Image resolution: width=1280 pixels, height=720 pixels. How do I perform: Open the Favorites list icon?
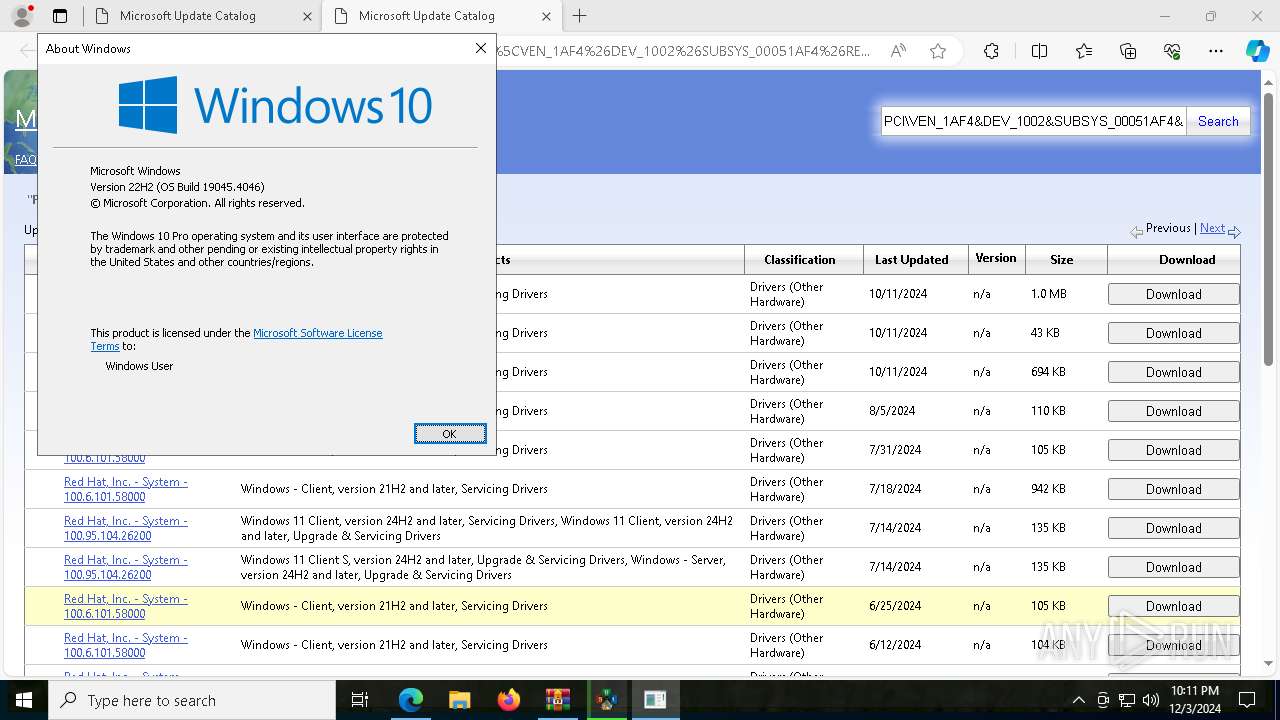[x=1084, y=51]
